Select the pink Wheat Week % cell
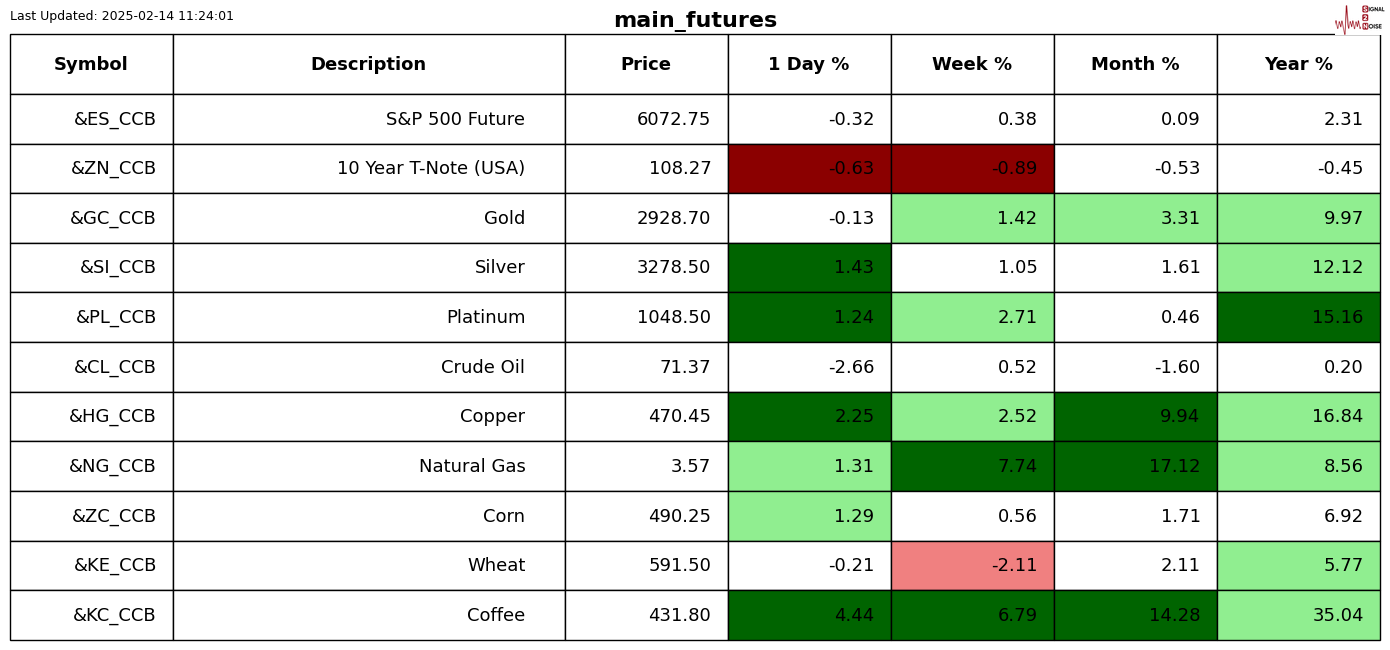Image resolution: width=1390 pixels, height=650 pixels. pos(972,566)
